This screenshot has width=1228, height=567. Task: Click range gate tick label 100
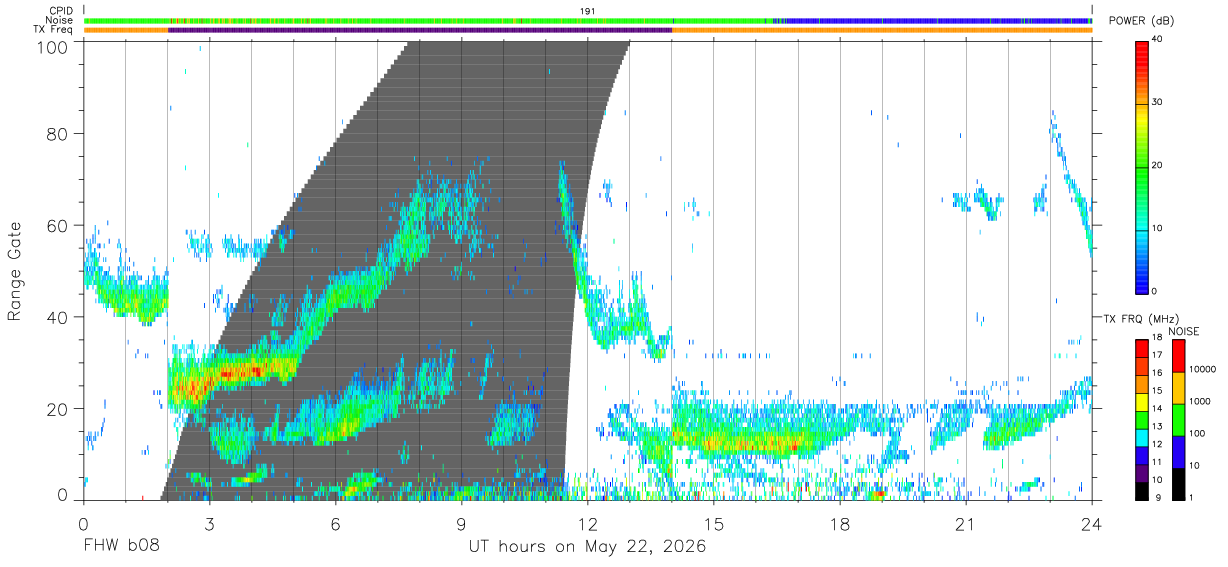pyautogui.click(x=52, y=47)
